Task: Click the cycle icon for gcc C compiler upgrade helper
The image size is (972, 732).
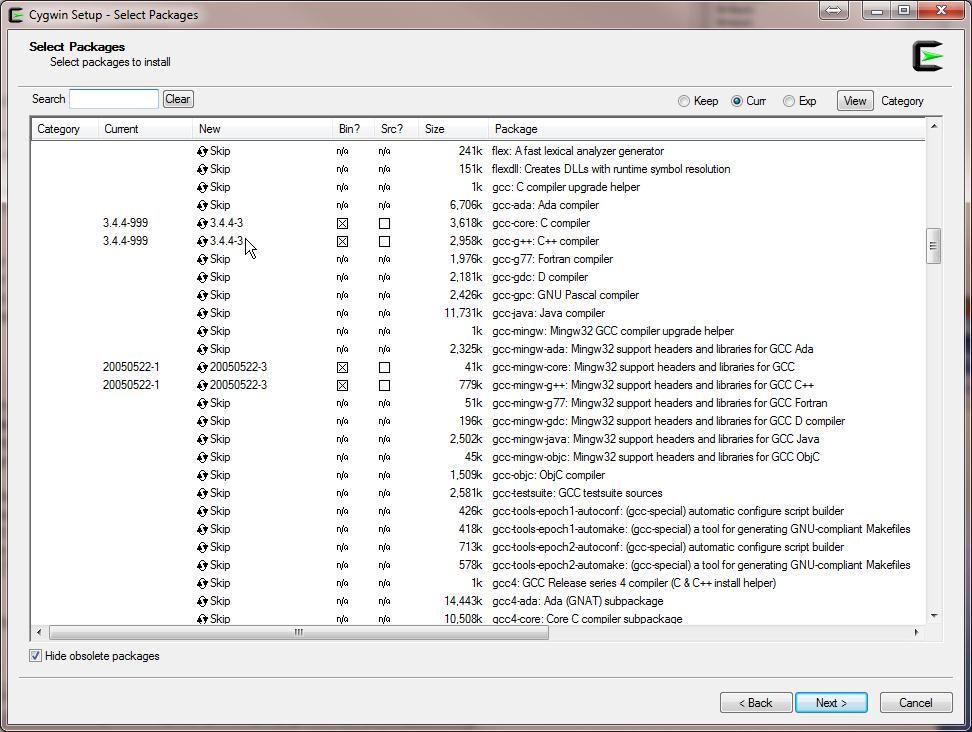Action: coord(202,187)
